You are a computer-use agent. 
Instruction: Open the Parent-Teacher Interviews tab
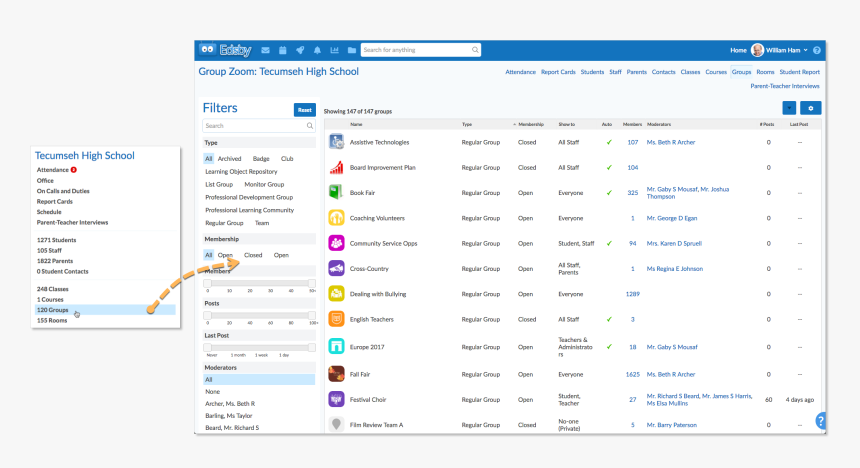[x=785, y=86]
